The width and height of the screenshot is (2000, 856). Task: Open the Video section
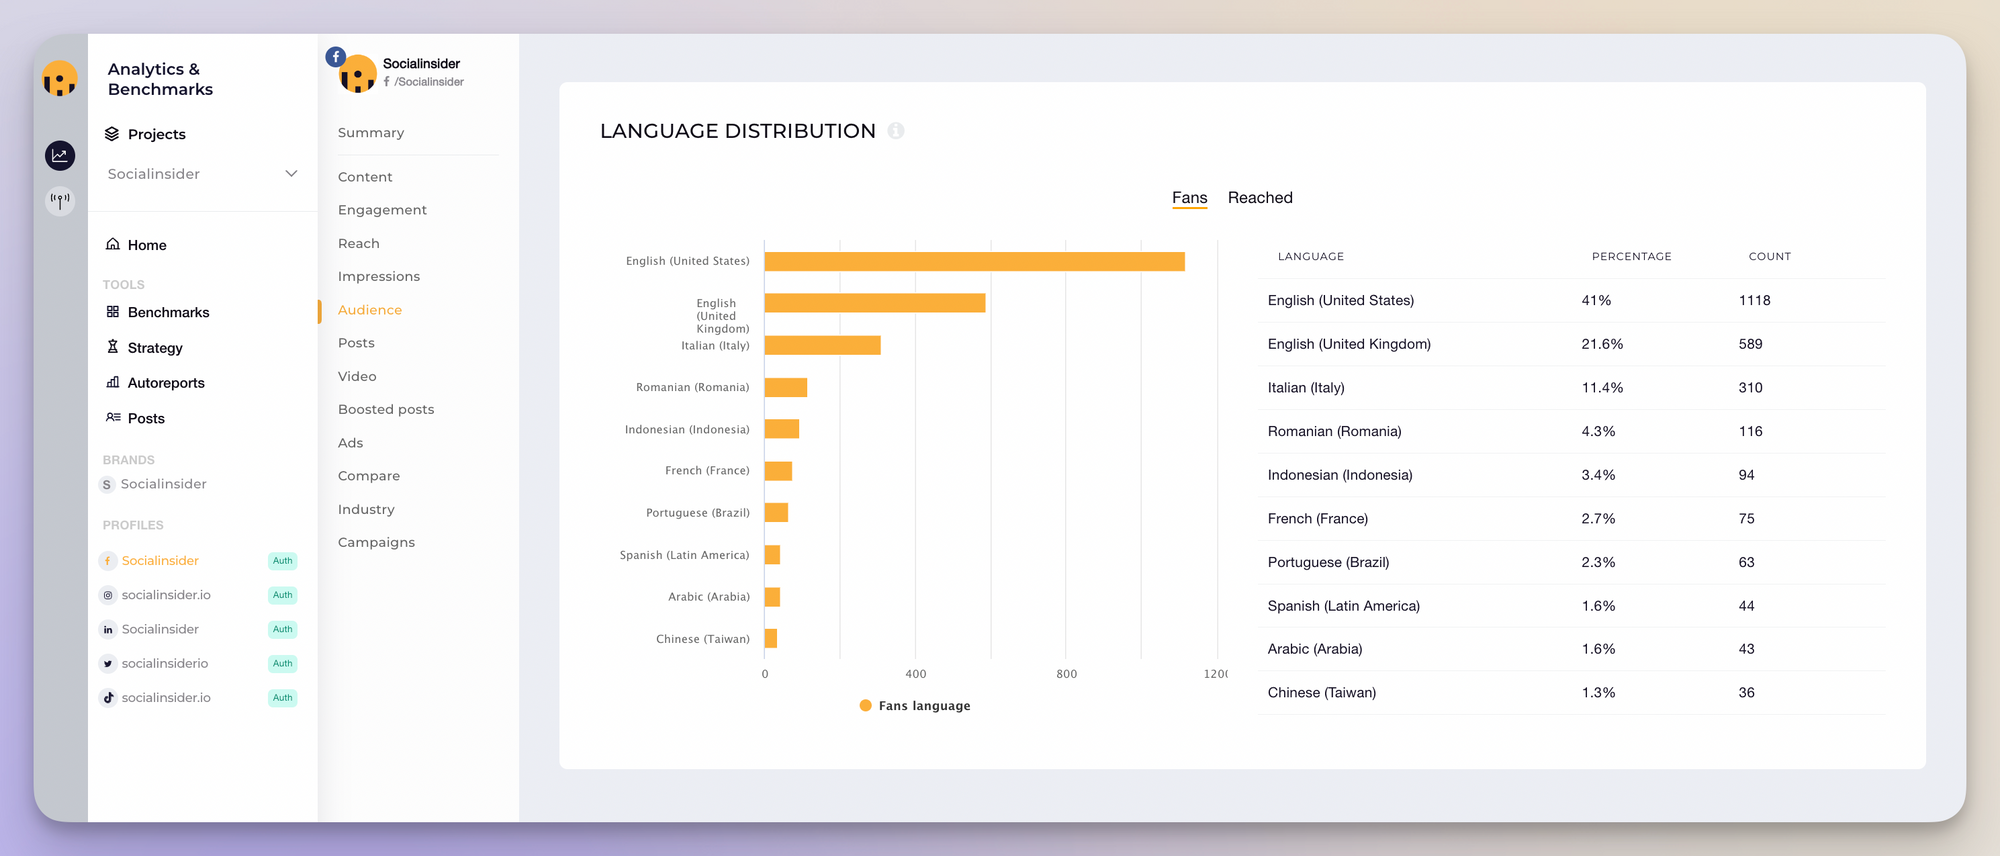pyautogui.click(x=357, y=376)
